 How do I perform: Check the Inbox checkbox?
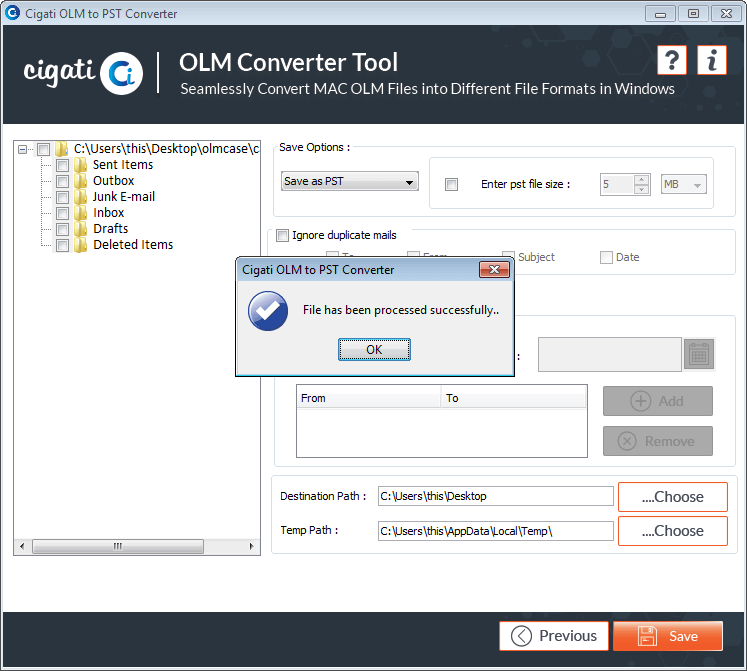[x=62, y=214]
